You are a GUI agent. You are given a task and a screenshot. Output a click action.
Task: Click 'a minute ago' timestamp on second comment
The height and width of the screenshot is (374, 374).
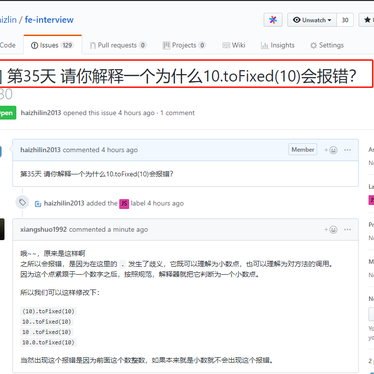[x=128, y=229]
